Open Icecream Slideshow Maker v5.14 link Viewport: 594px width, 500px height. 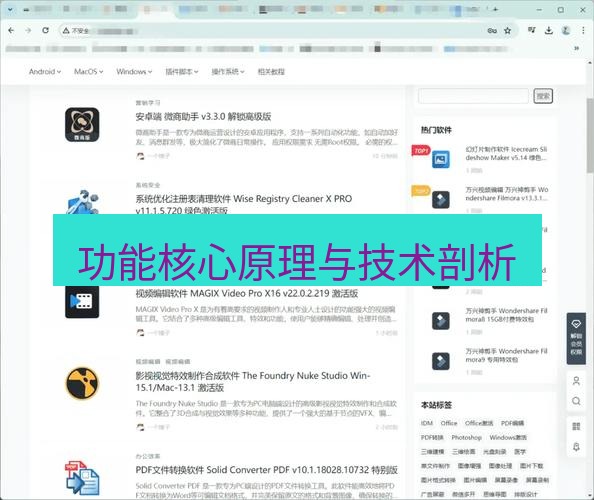click(506, 153)
